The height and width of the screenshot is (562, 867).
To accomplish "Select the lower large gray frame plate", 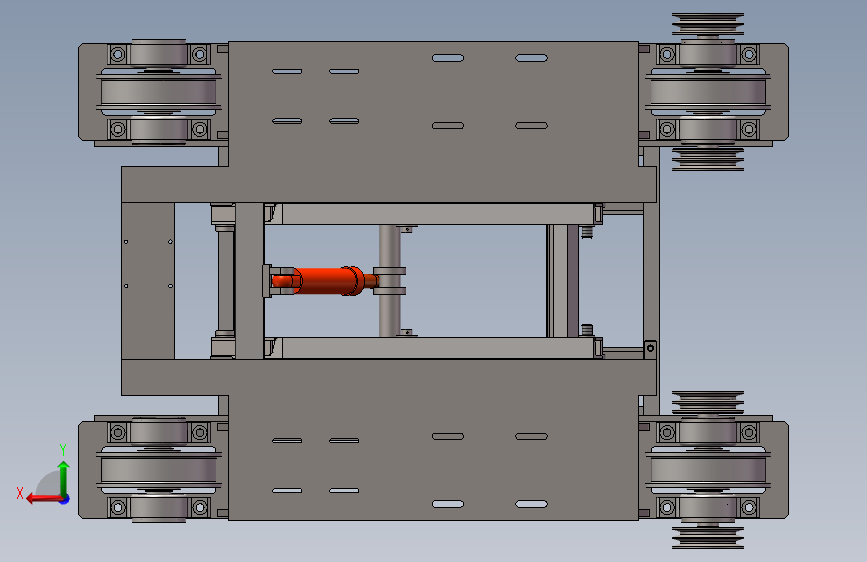I will coord(433,440).
